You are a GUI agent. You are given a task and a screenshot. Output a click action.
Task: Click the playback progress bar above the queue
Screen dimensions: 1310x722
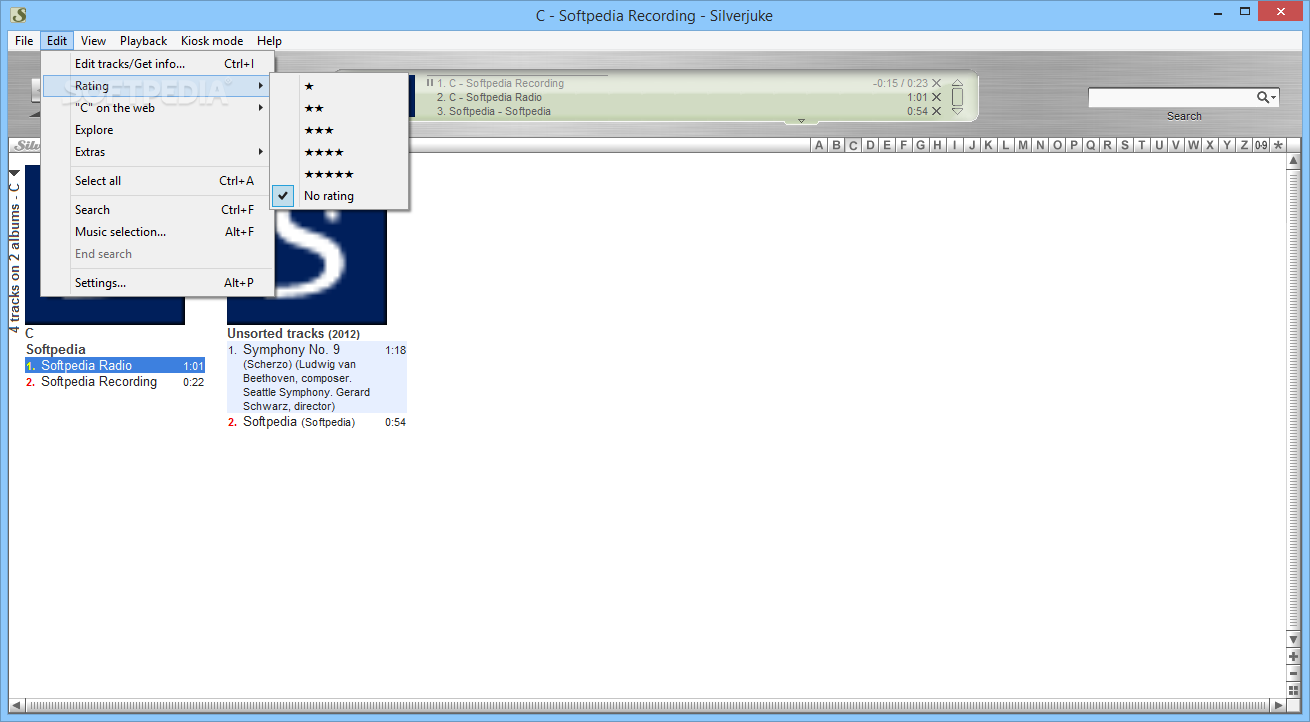click(x=516, y=75)
